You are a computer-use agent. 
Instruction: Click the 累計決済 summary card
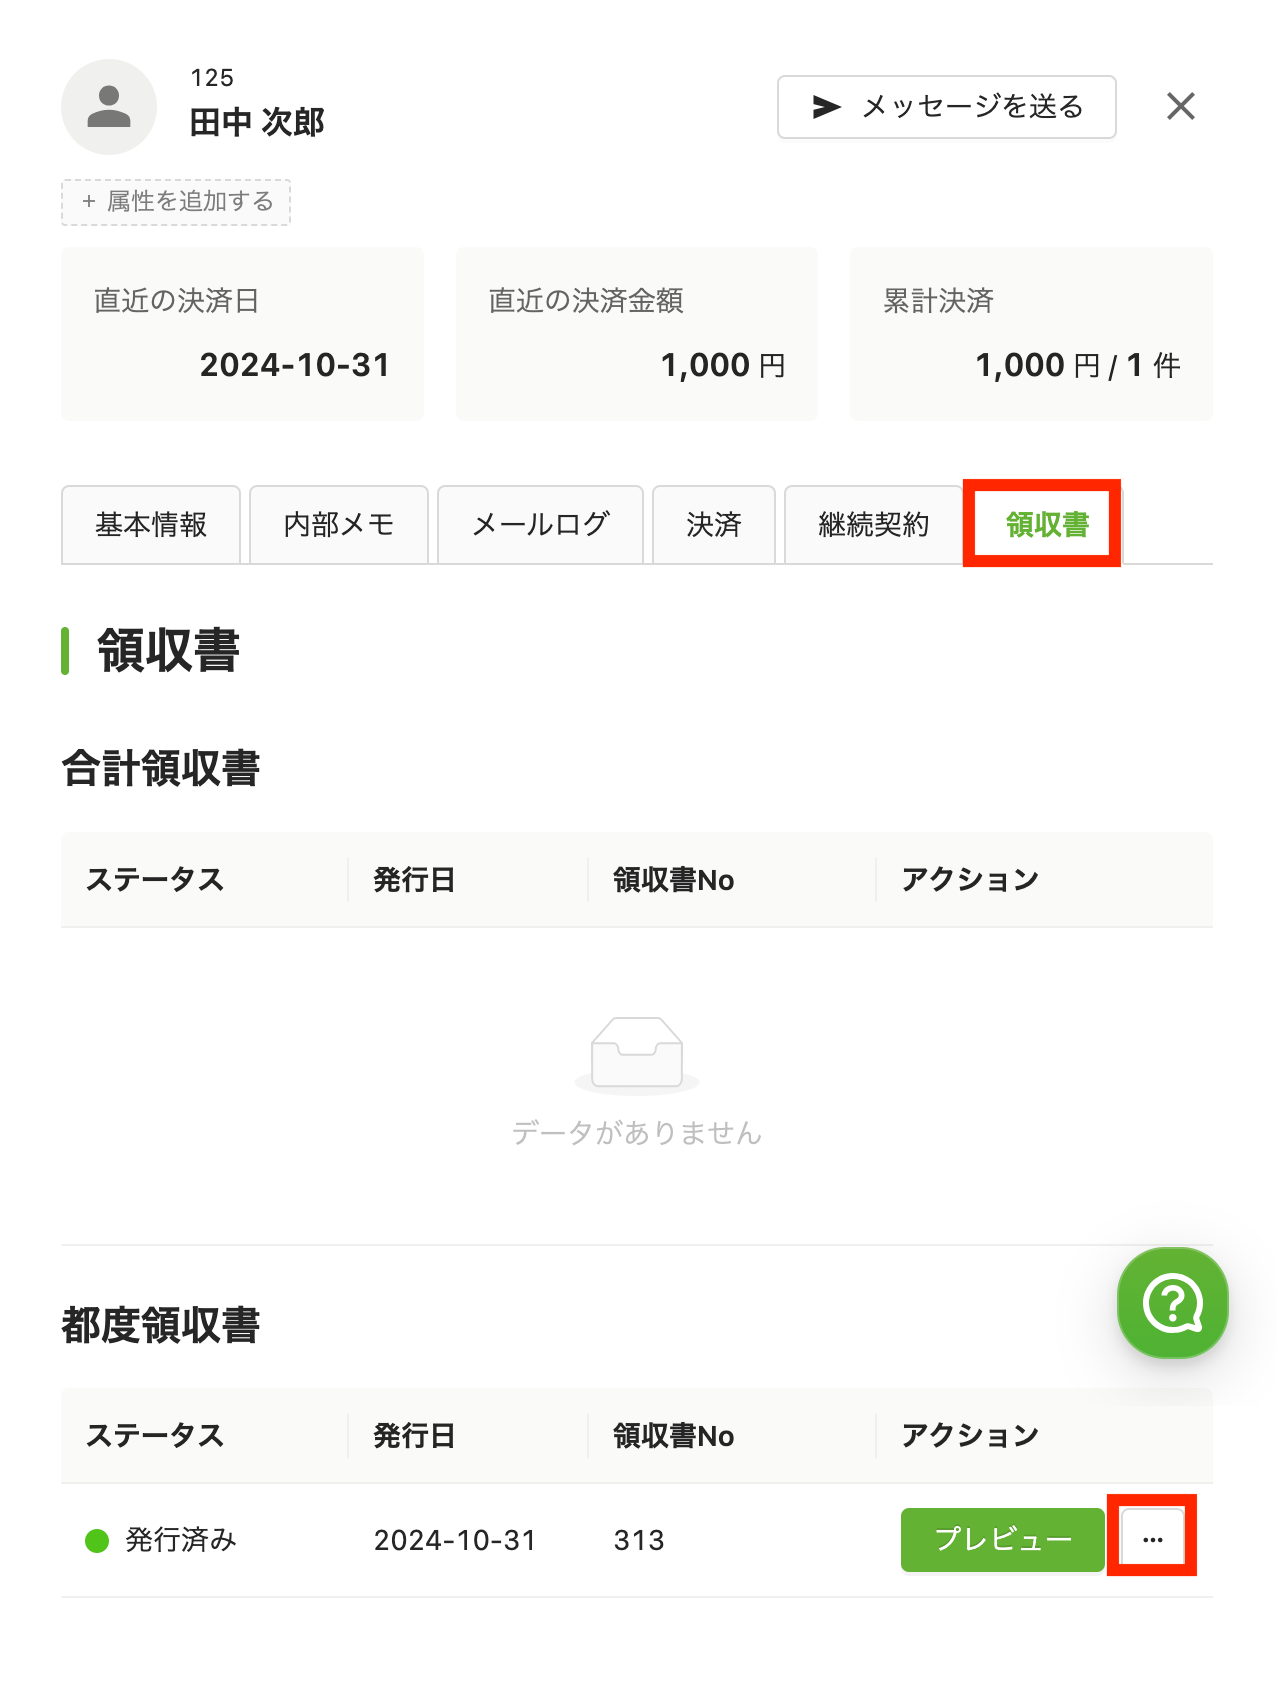(x=1031, y=334)
